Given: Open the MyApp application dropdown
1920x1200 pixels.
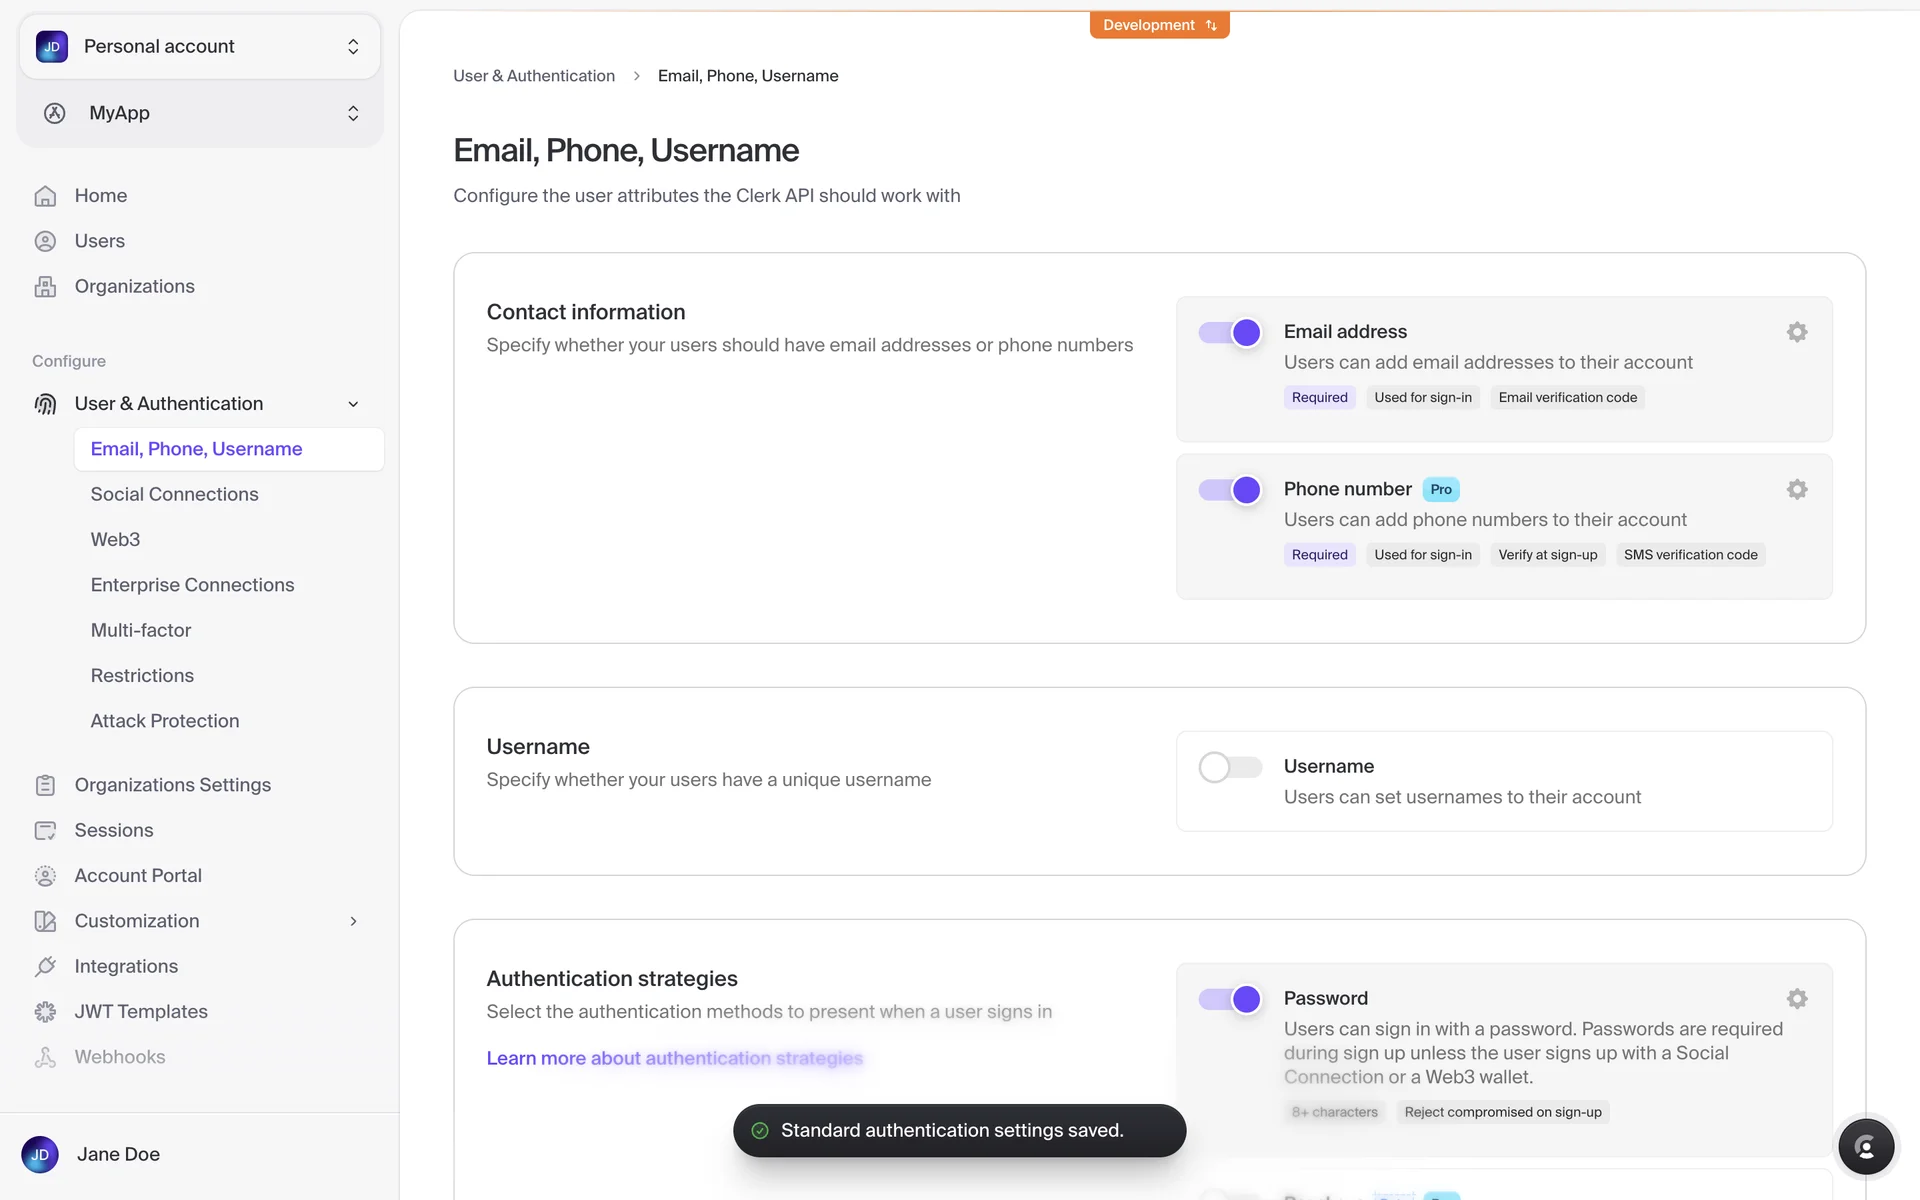Looking at the screenshot, I should [x=200, y=113].
